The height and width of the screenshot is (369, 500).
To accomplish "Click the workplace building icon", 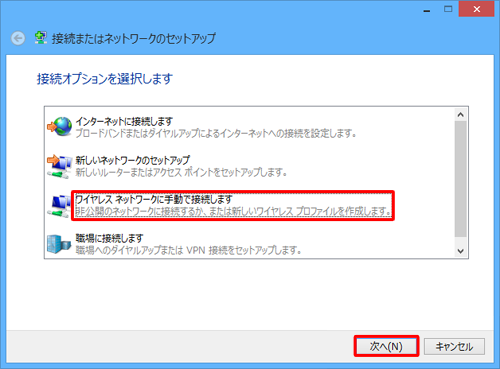I will coord(59,244).
